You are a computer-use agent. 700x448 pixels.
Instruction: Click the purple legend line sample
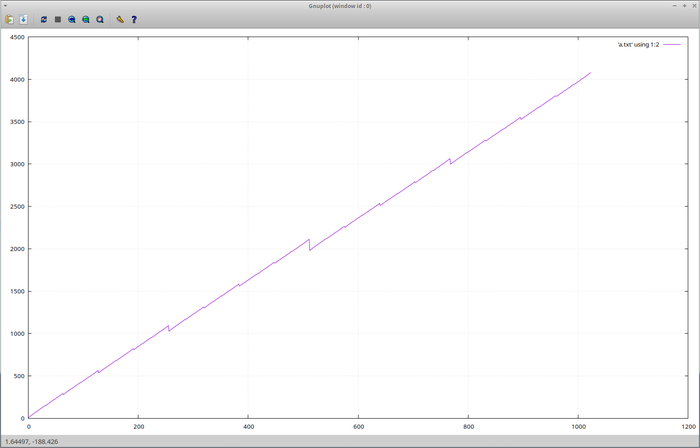pos(670,45)
